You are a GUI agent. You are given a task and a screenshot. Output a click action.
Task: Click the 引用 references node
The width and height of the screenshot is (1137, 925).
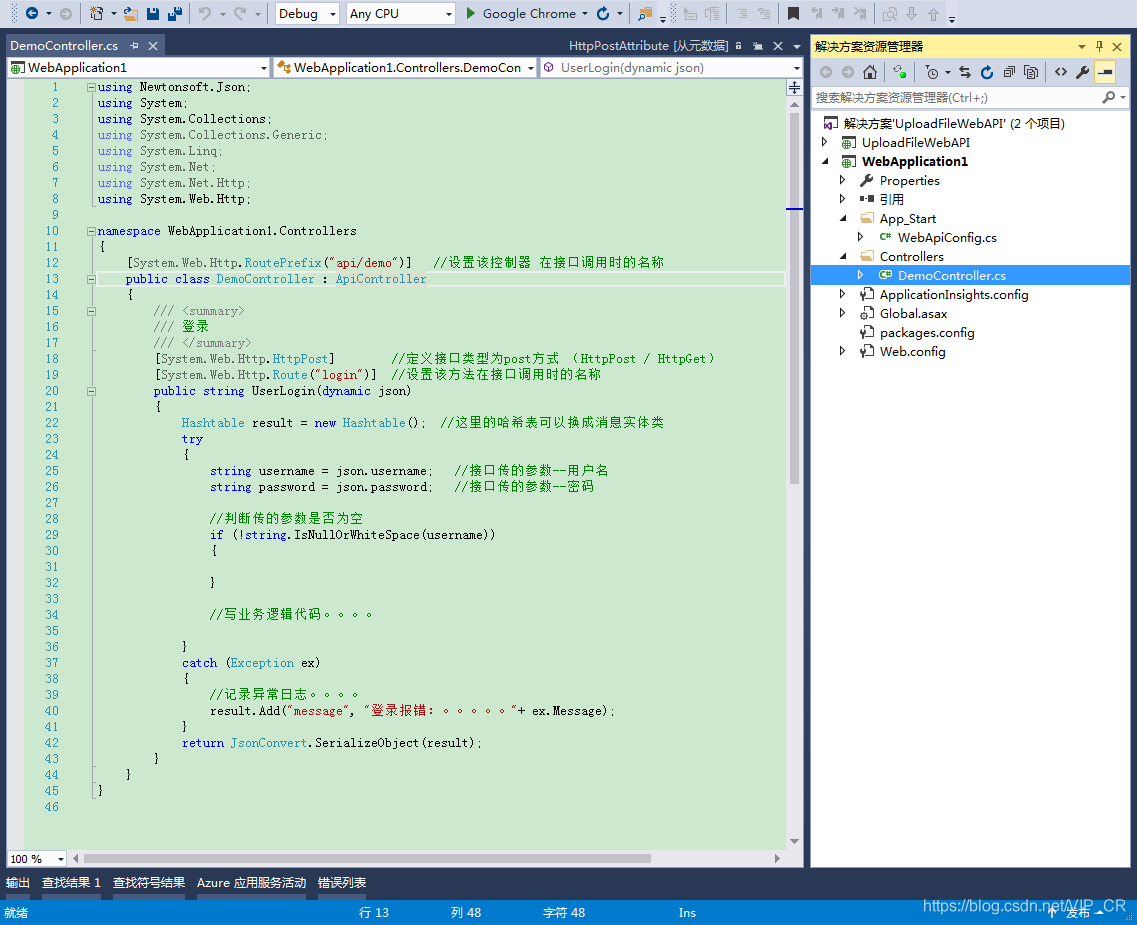pos(891,199)
